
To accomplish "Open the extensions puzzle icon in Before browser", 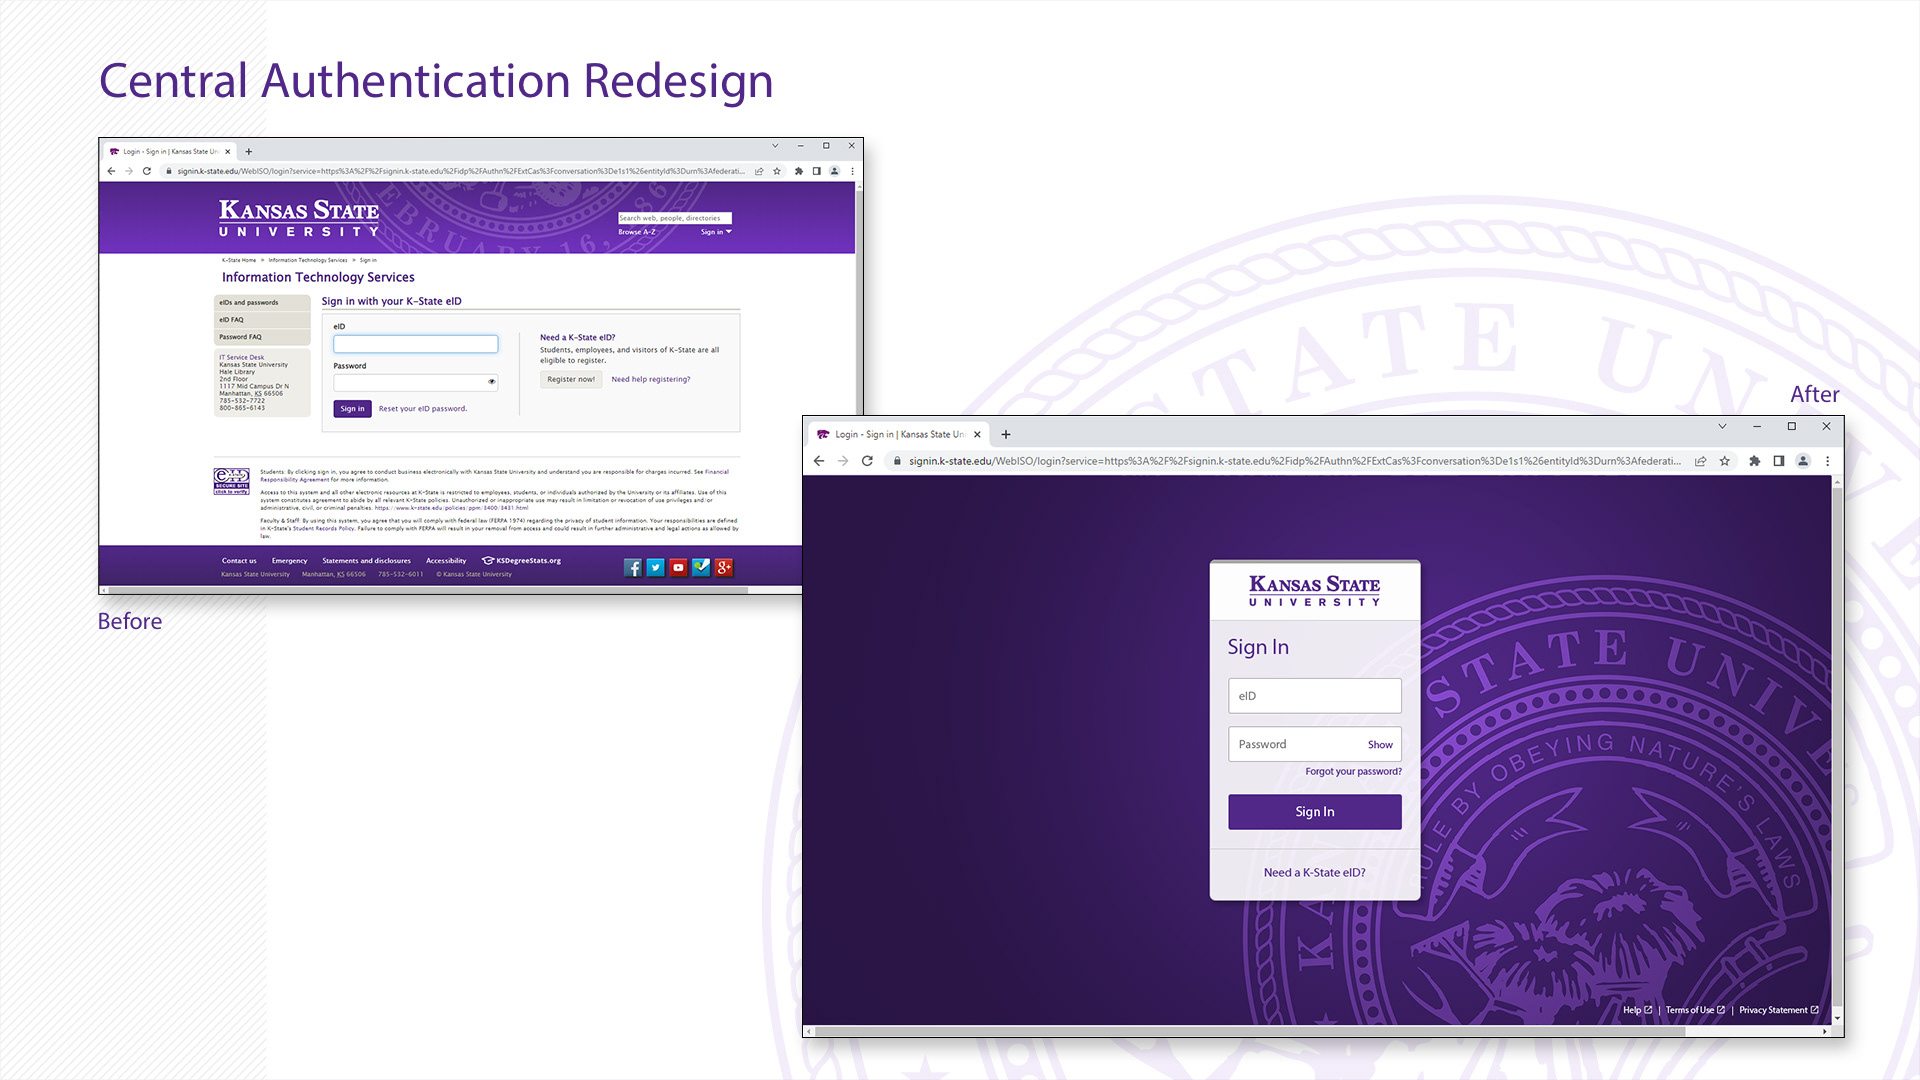I will pos(798,171).
